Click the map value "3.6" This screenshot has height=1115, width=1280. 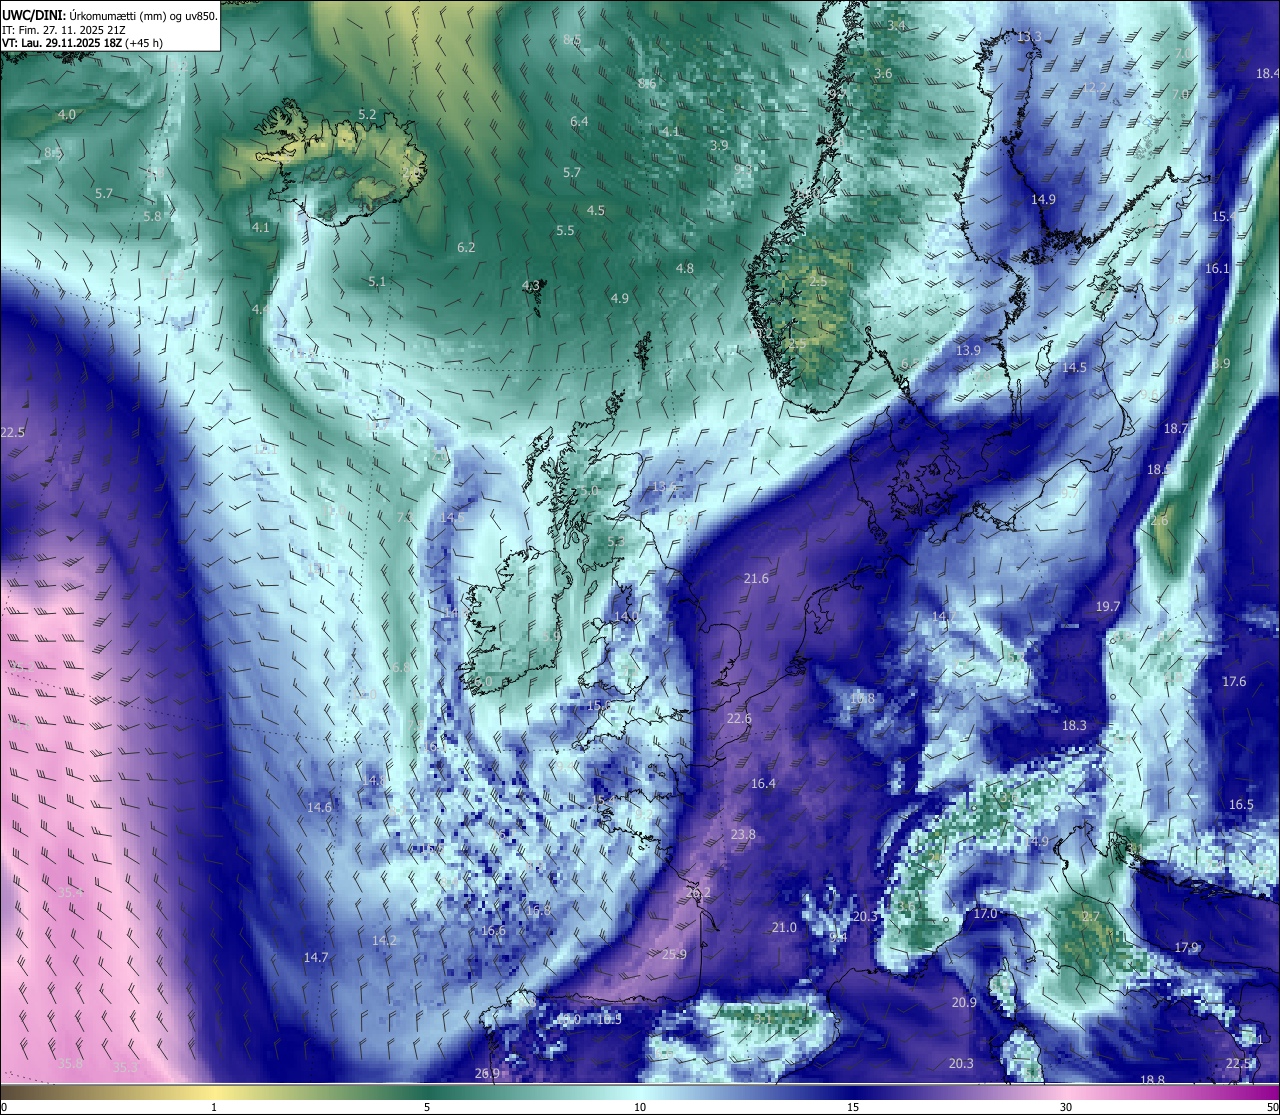883,74
